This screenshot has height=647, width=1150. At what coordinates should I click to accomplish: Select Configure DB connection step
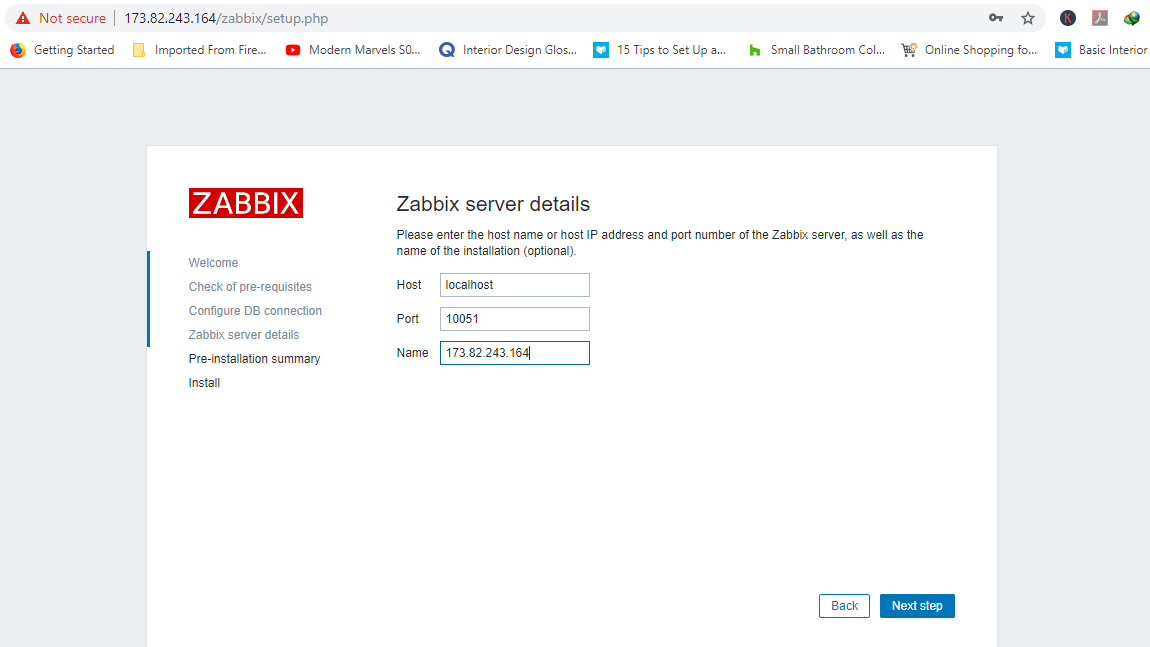click(x=255, y=311)
